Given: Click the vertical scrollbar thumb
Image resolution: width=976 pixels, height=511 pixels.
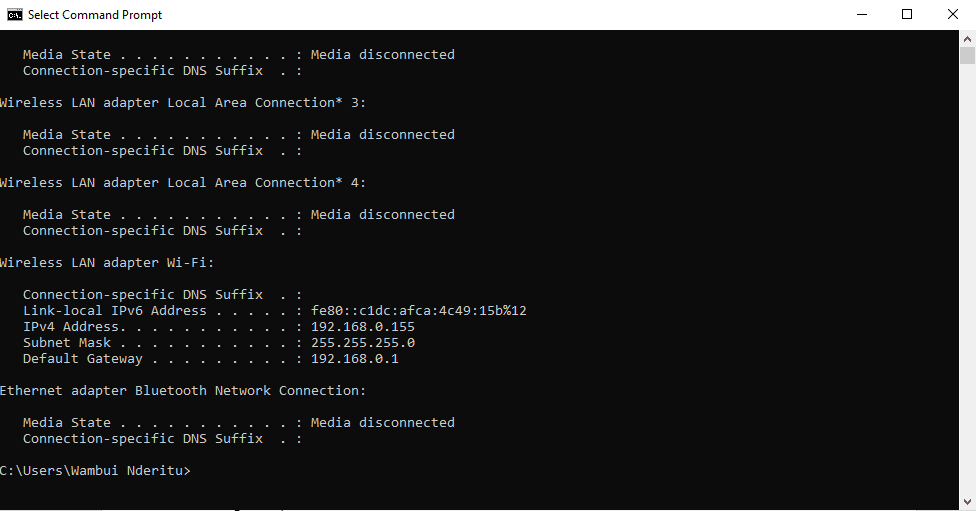Looking at the screenshot, I should click(967, 55).
